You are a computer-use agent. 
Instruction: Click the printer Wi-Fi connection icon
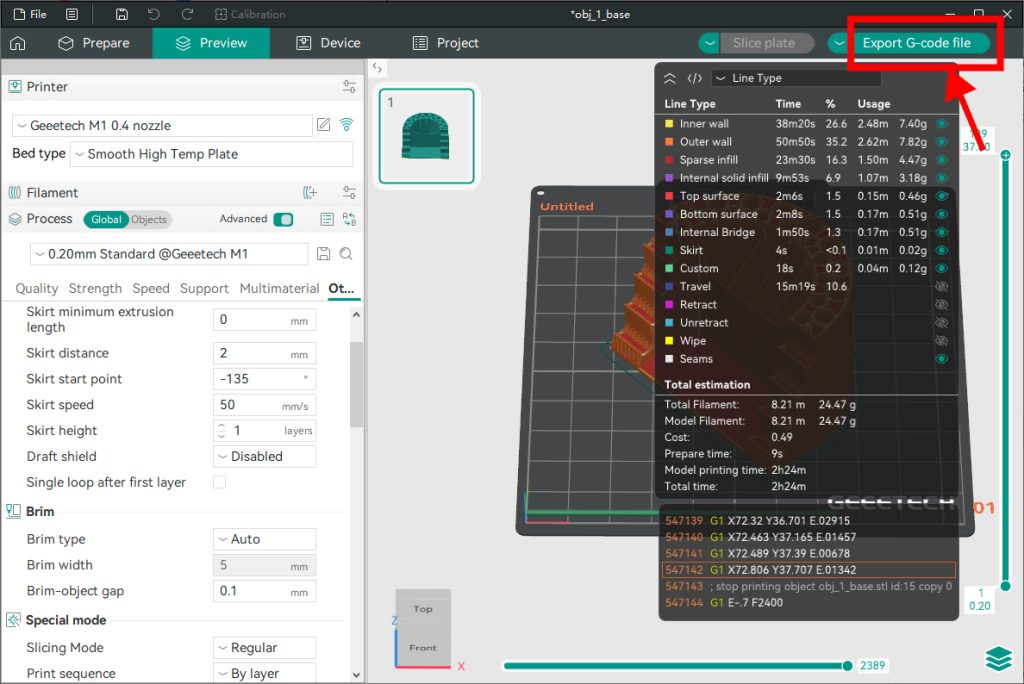coord(346,125)
